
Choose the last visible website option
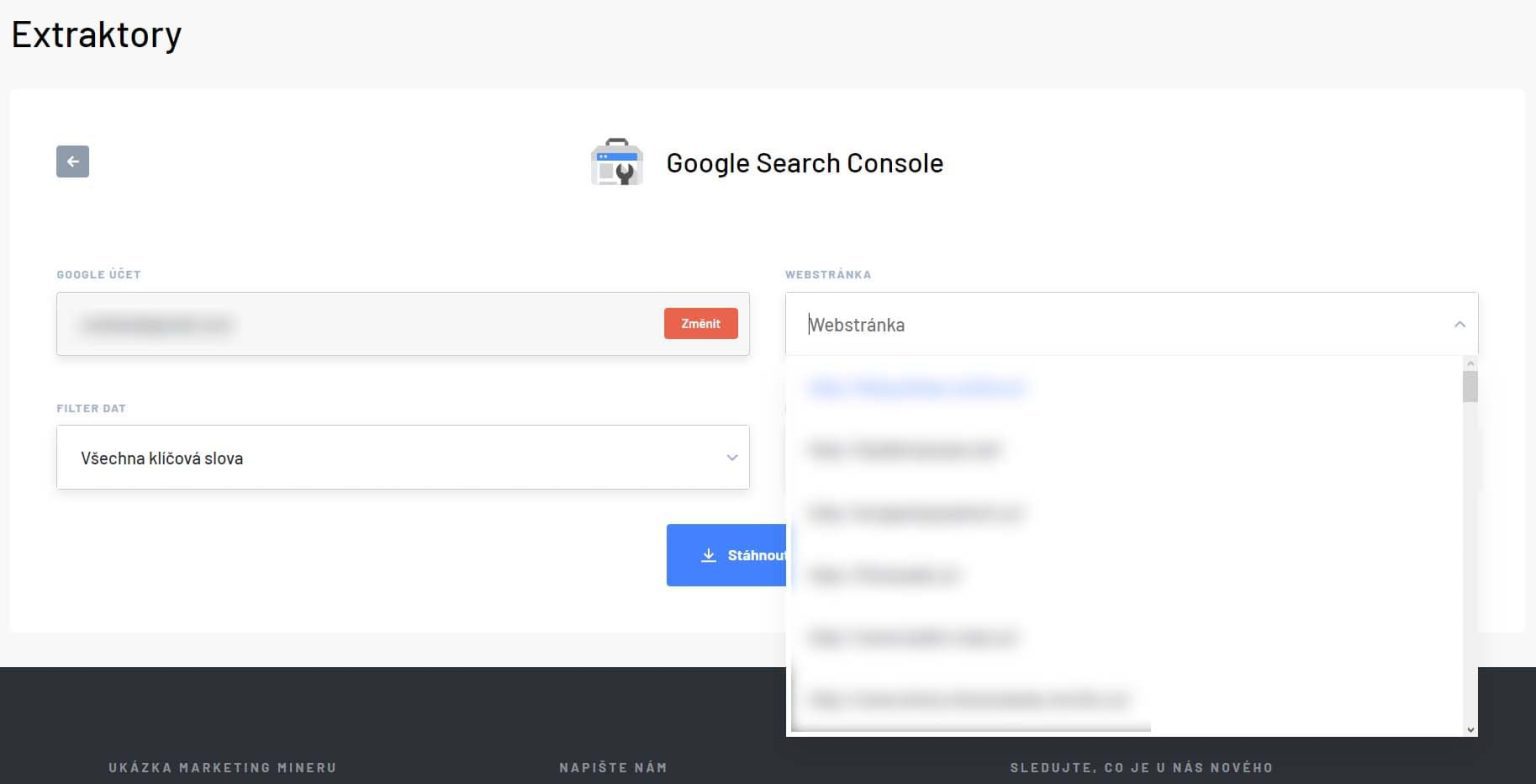pos(969,699)
